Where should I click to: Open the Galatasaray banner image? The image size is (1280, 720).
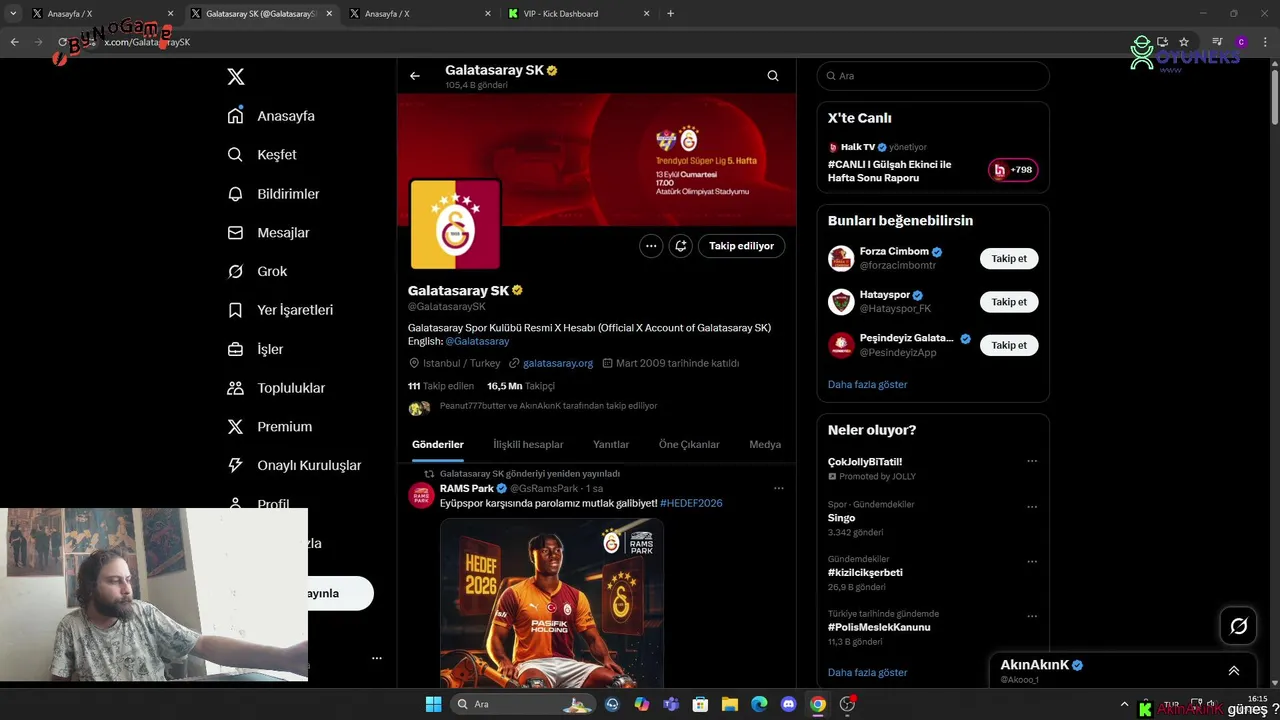pyautogui.click(x=597, y=160)
